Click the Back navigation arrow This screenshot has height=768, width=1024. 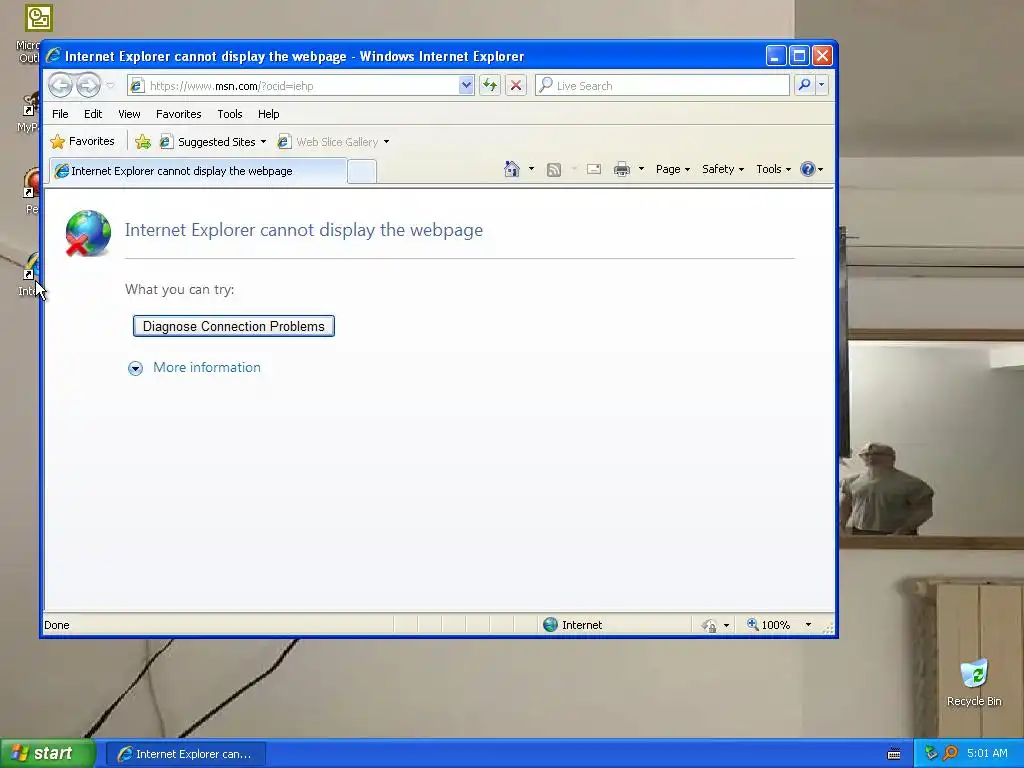click(x=60, y=85)
